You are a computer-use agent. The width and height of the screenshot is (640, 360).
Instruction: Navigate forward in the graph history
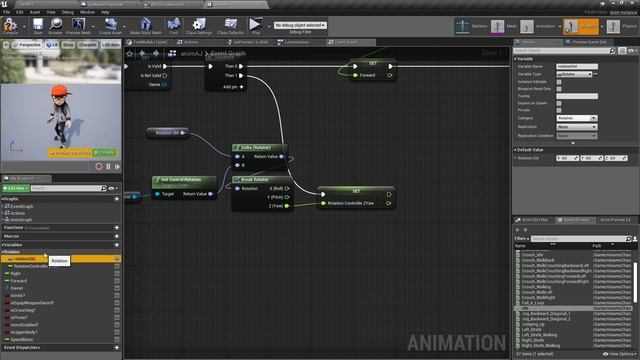(x=156, y=53)
